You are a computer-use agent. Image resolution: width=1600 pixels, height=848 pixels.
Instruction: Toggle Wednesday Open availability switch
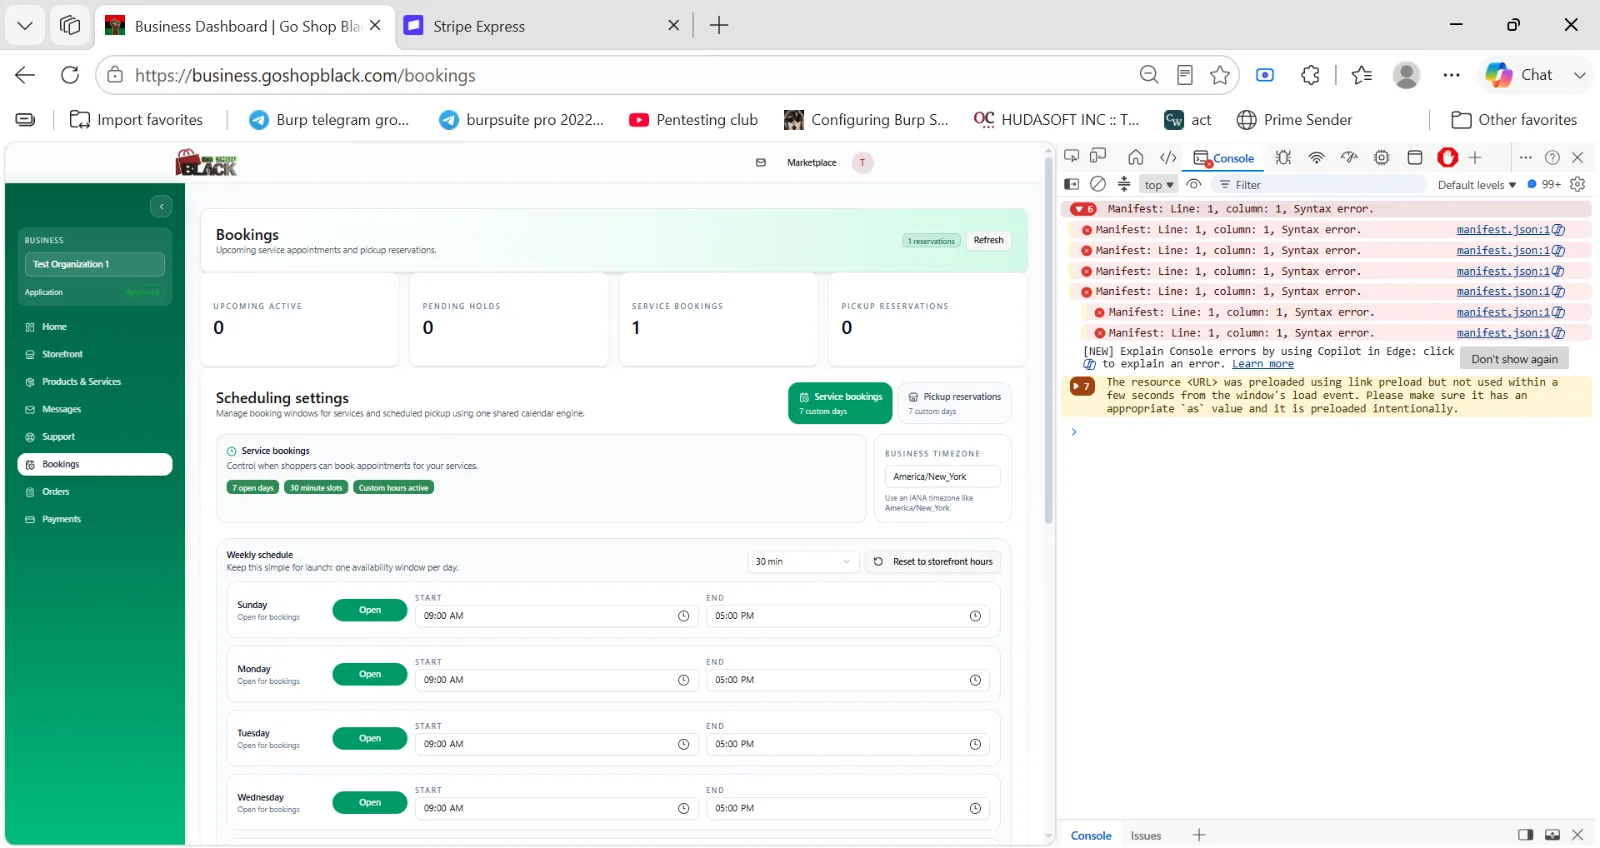[x=370, y=802]
